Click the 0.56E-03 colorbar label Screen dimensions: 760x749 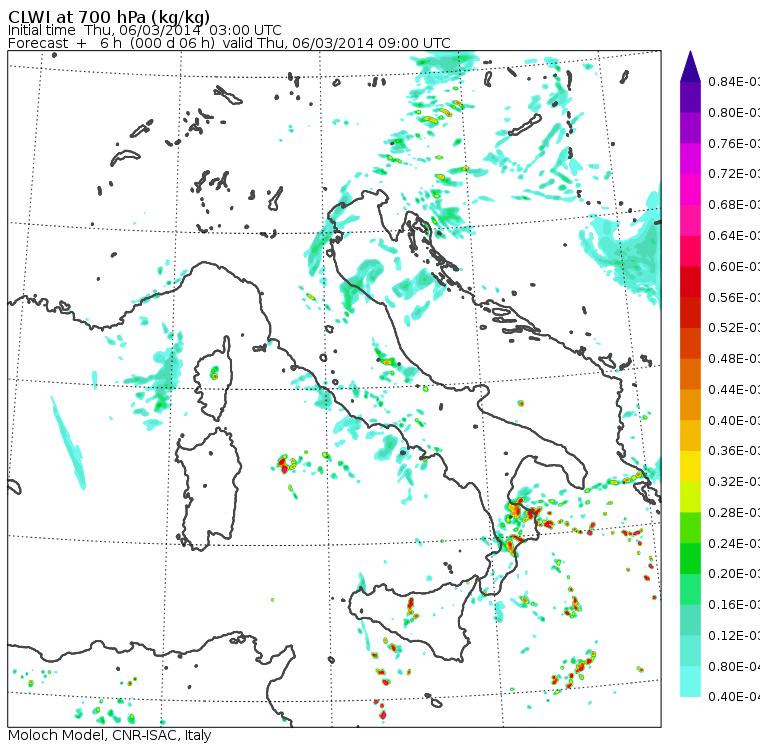pyautogui.click(x=734, y=298)
